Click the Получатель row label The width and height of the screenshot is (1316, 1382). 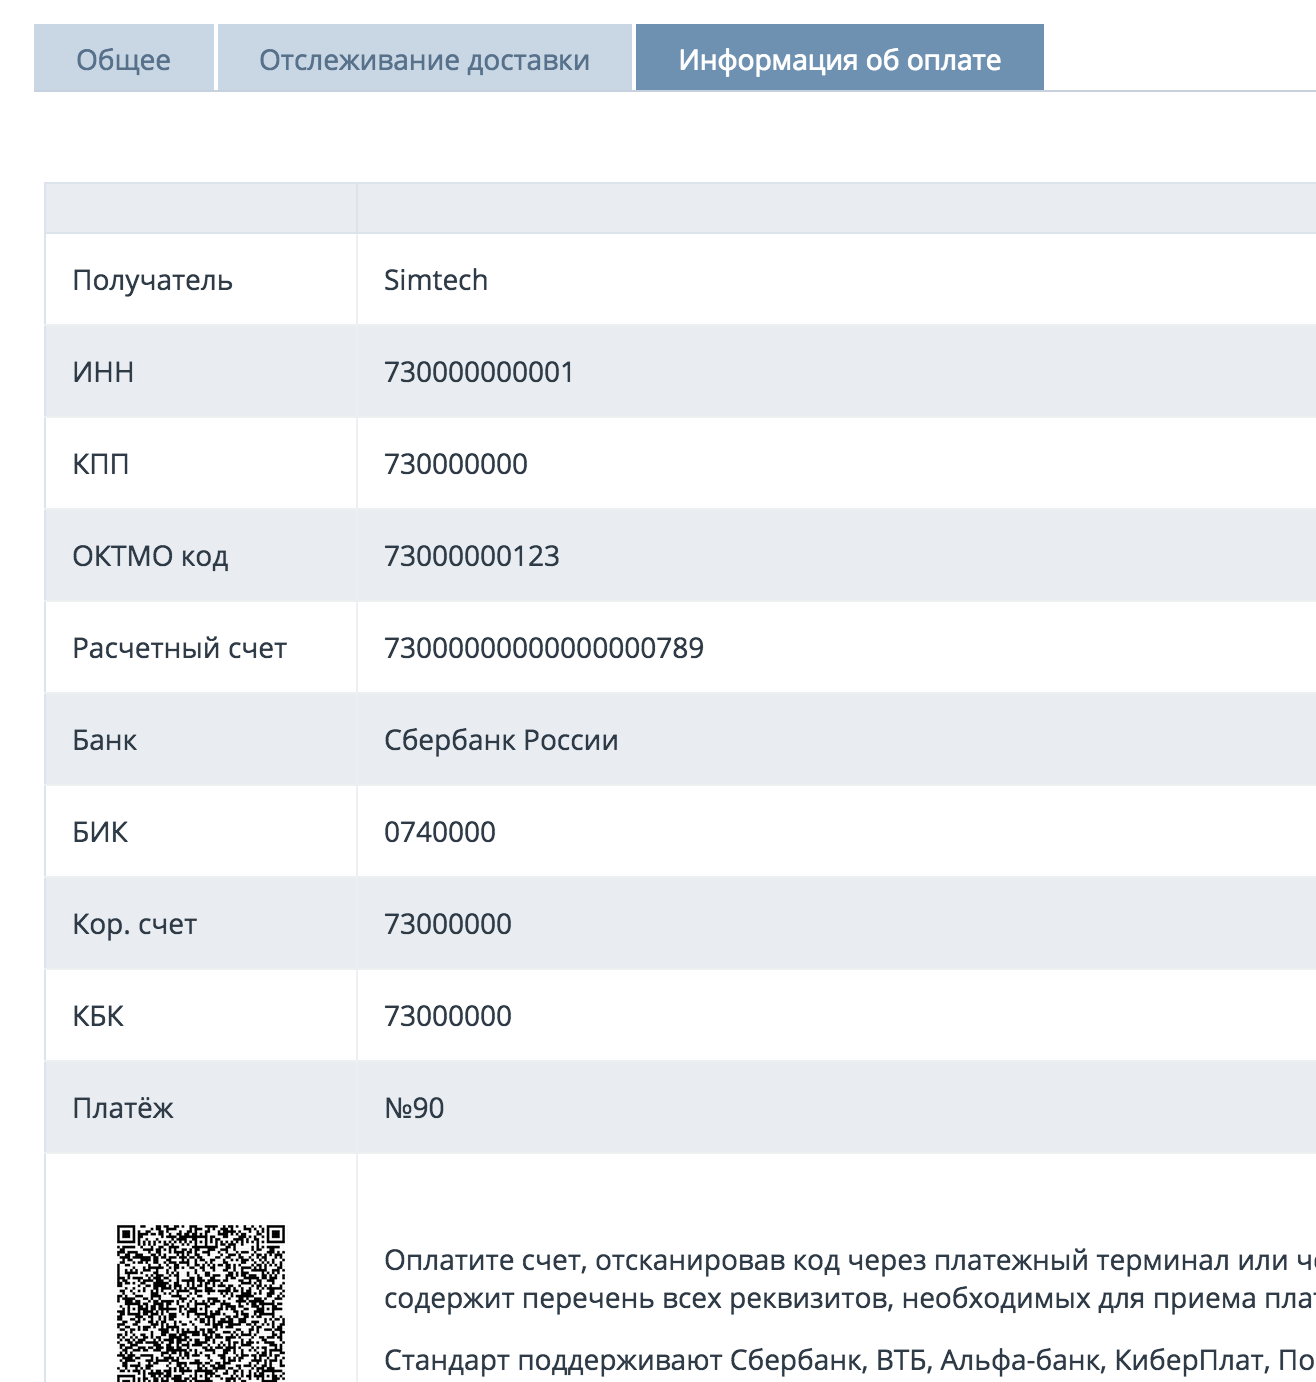152,280
